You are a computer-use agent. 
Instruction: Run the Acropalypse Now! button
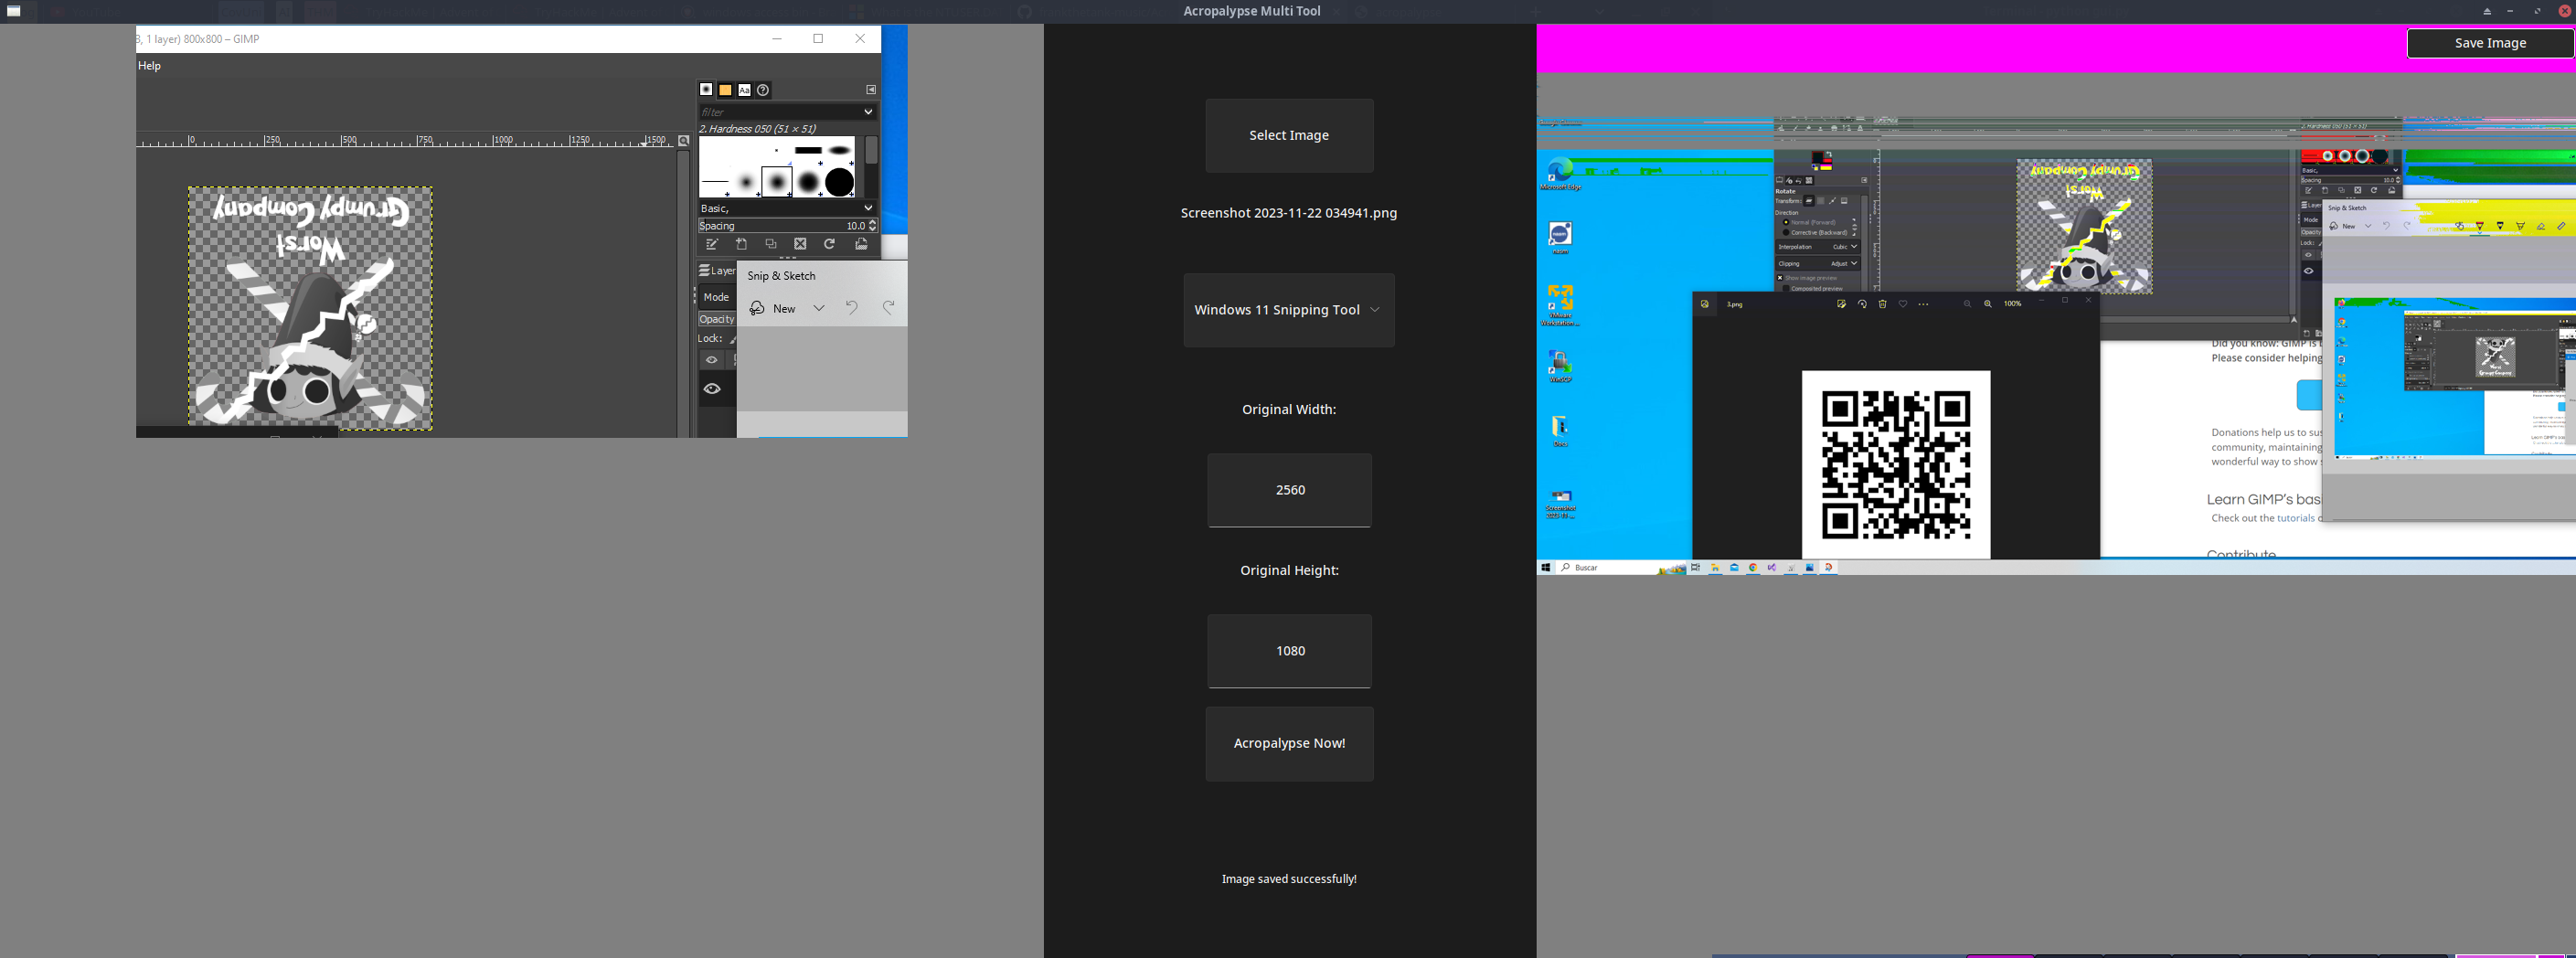(x=1289, y=744)
